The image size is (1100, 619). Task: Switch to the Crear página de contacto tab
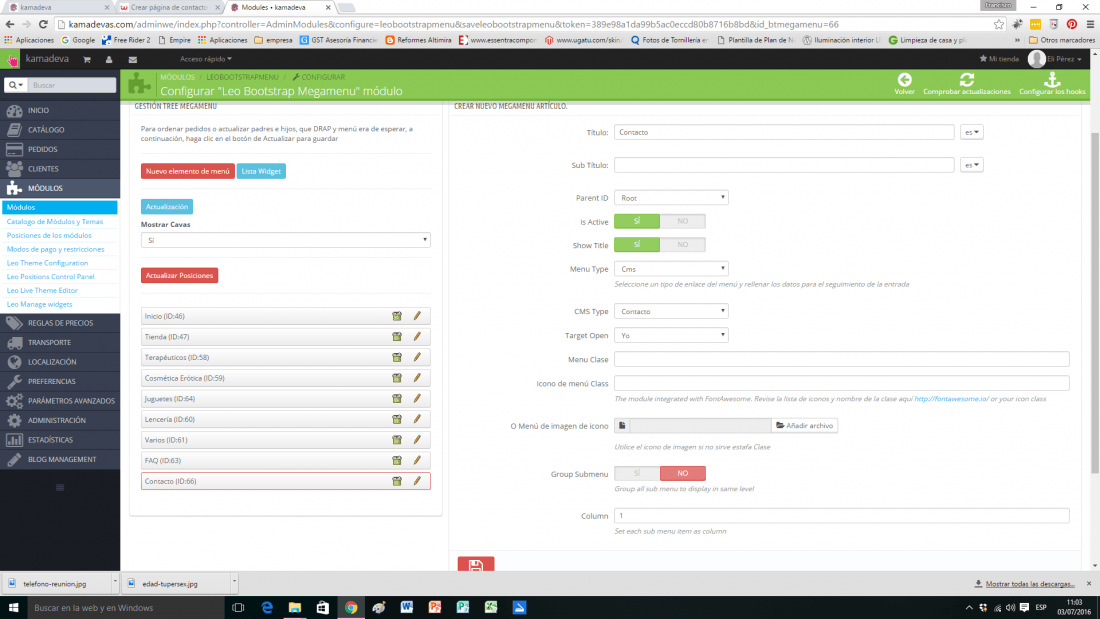click(x=168, y=7)
